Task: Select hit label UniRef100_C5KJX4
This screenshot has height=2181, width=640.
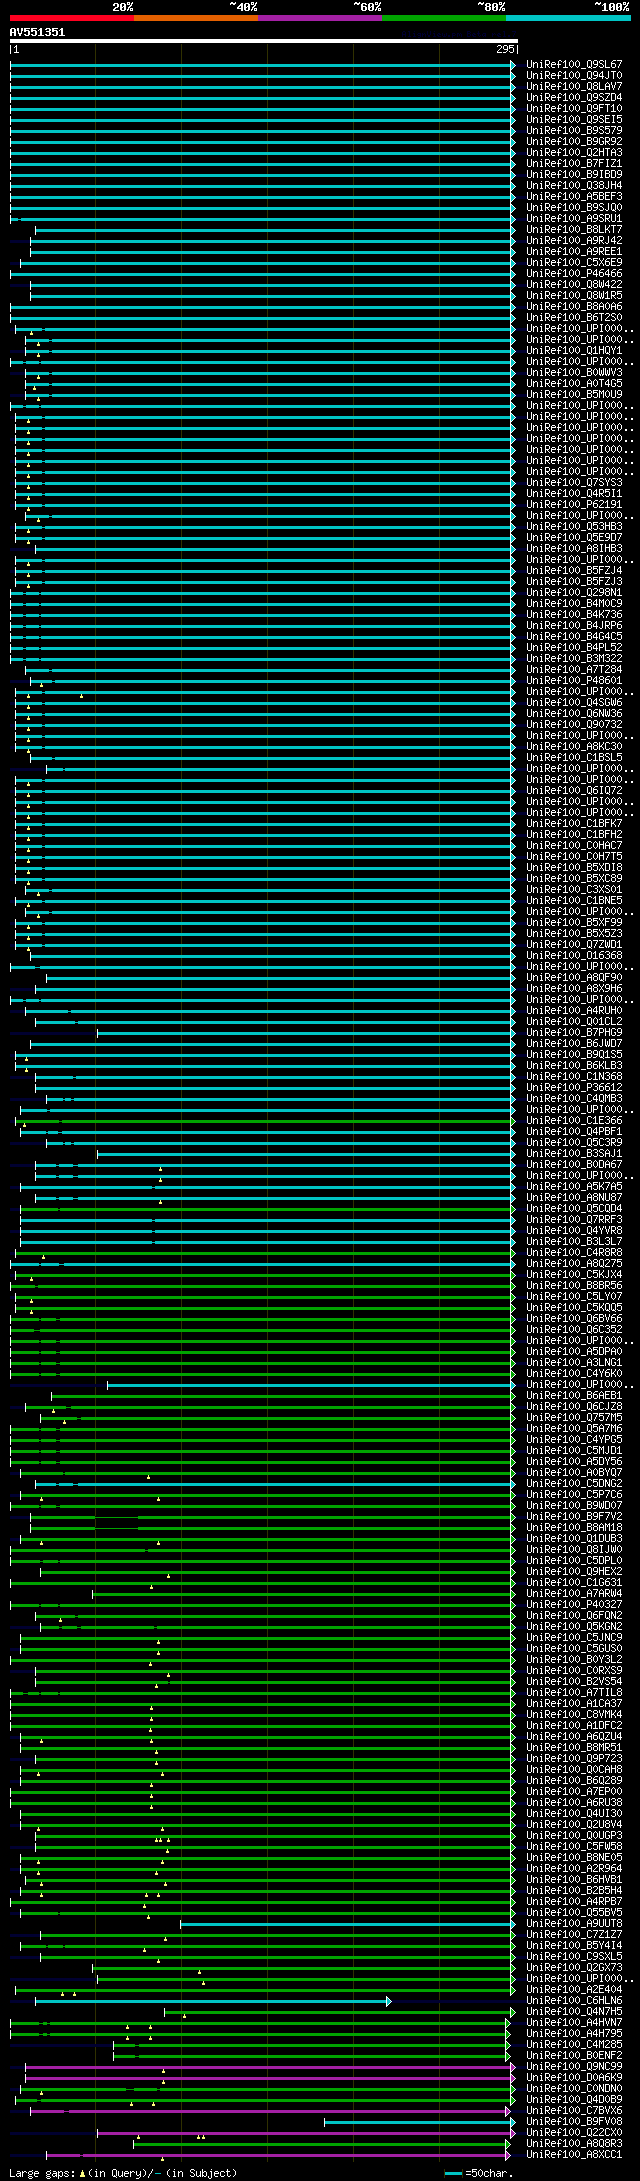Action: 574,1275
